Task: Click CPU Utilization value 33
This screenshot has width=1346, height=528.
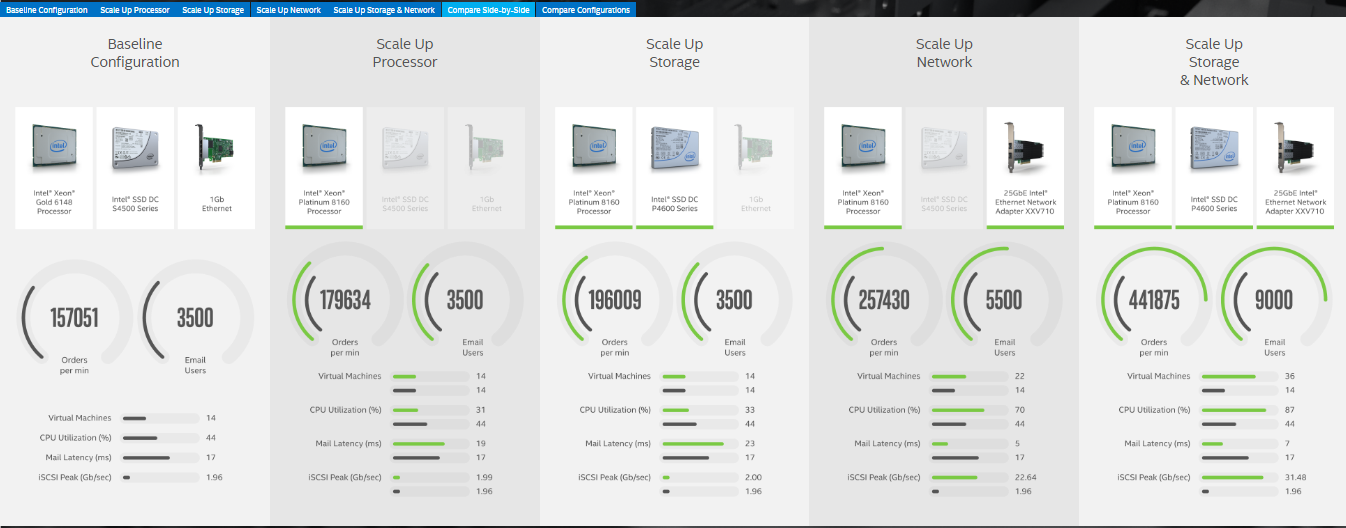Action: coord(751,410)
